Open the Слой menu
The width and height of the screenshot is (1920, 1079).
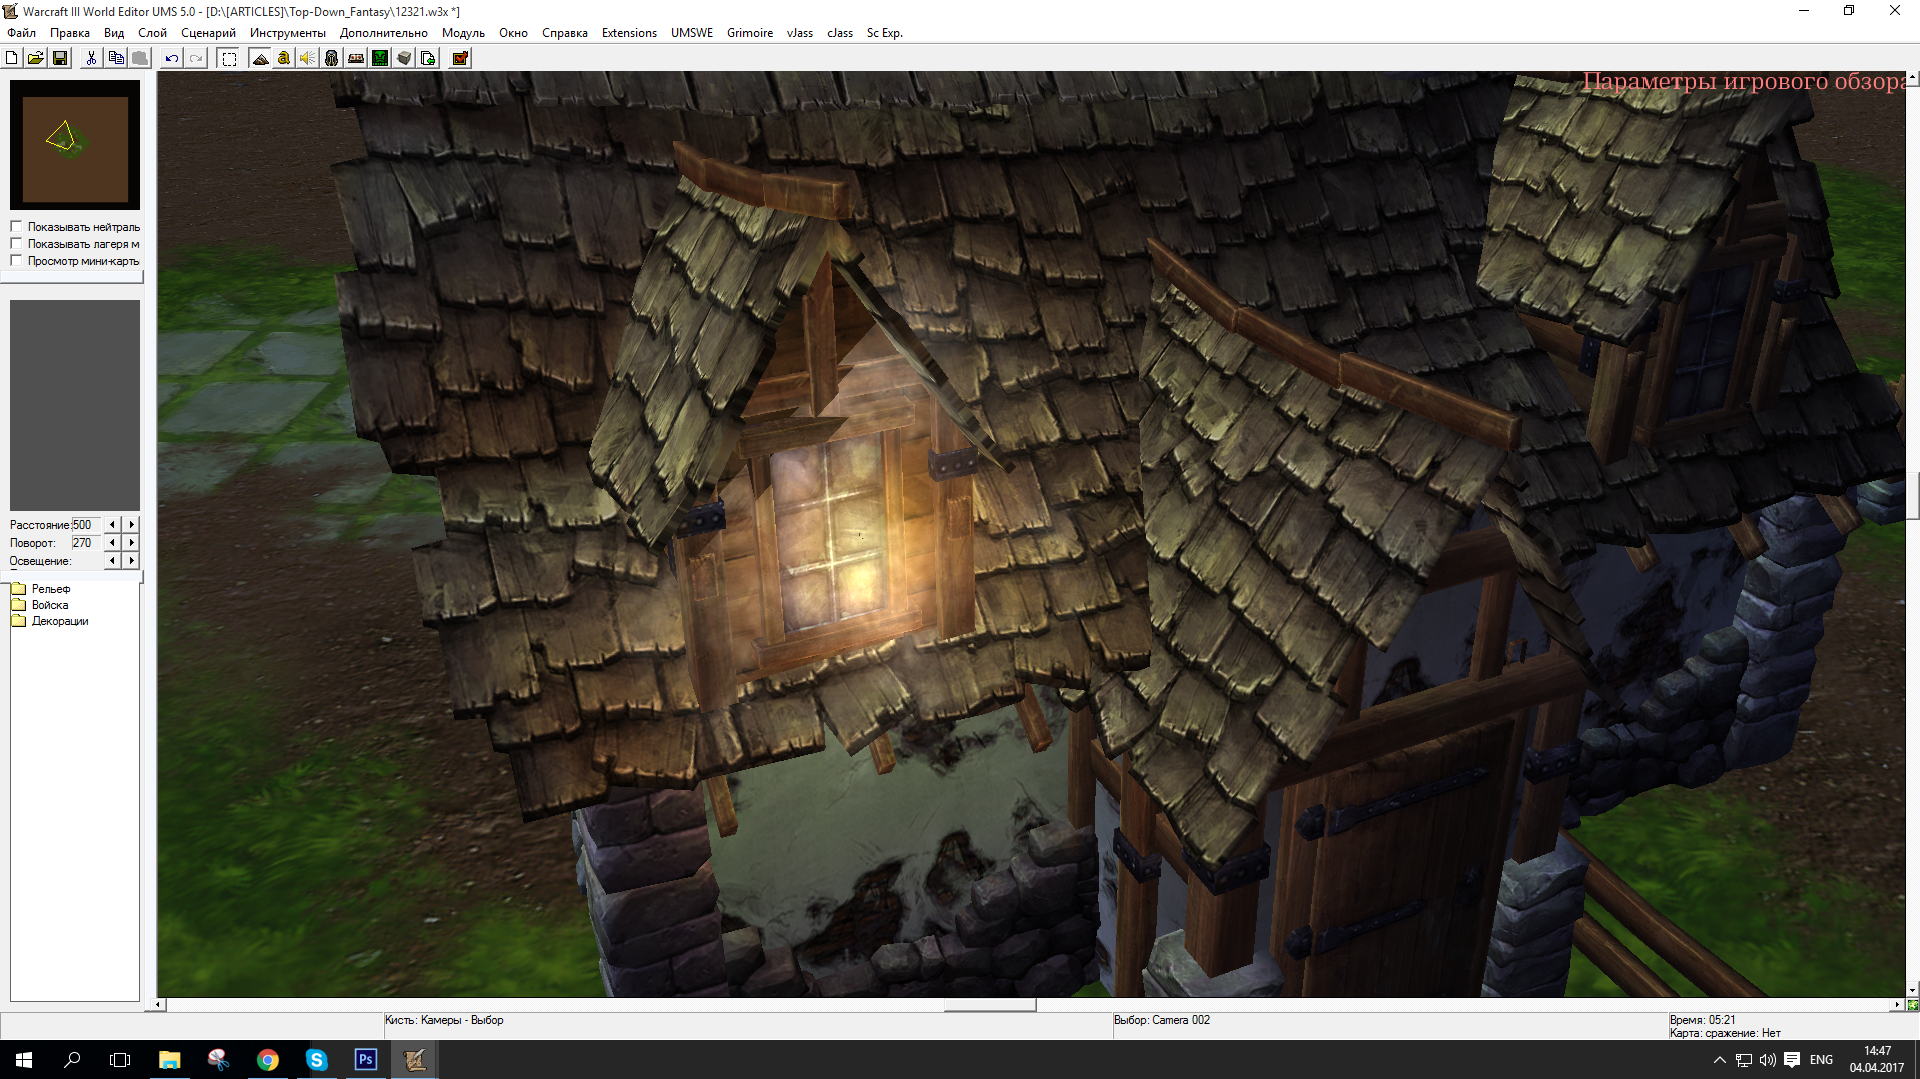coord(152,33)
